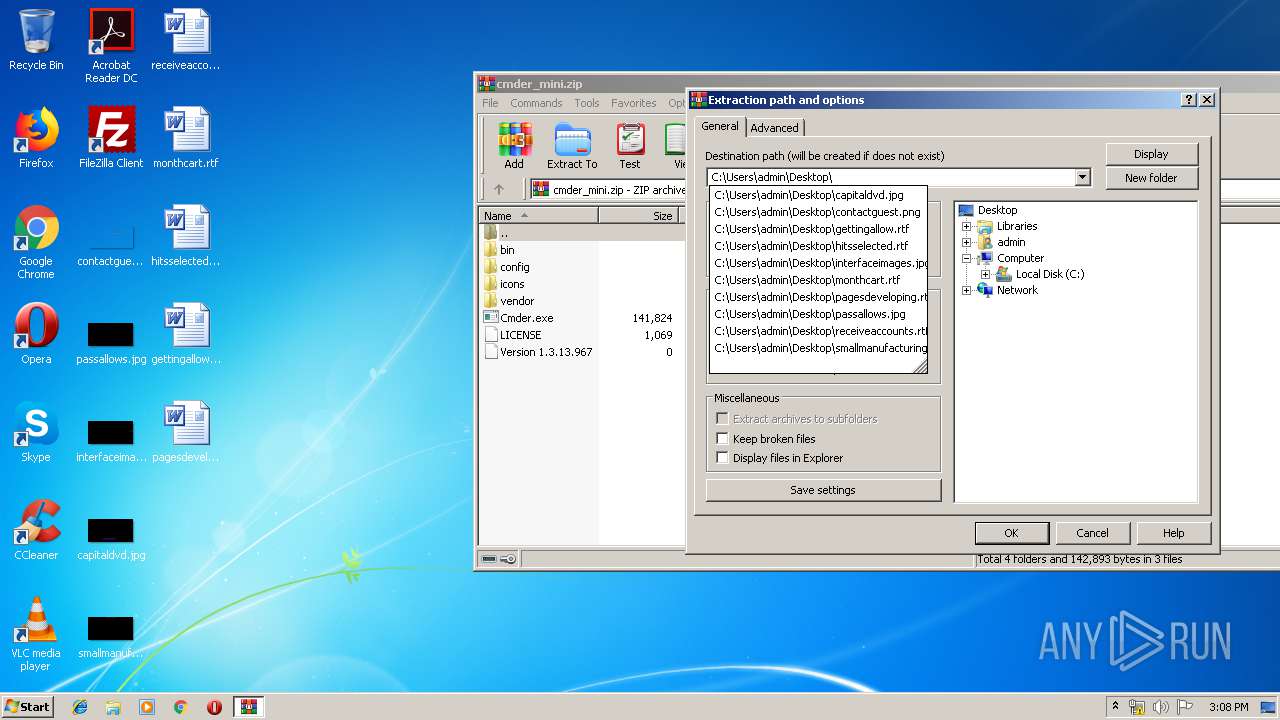Select capitaldvd.jpg desktop file
The width and height of the screenshot is (1280, 720).
(111, 538)
